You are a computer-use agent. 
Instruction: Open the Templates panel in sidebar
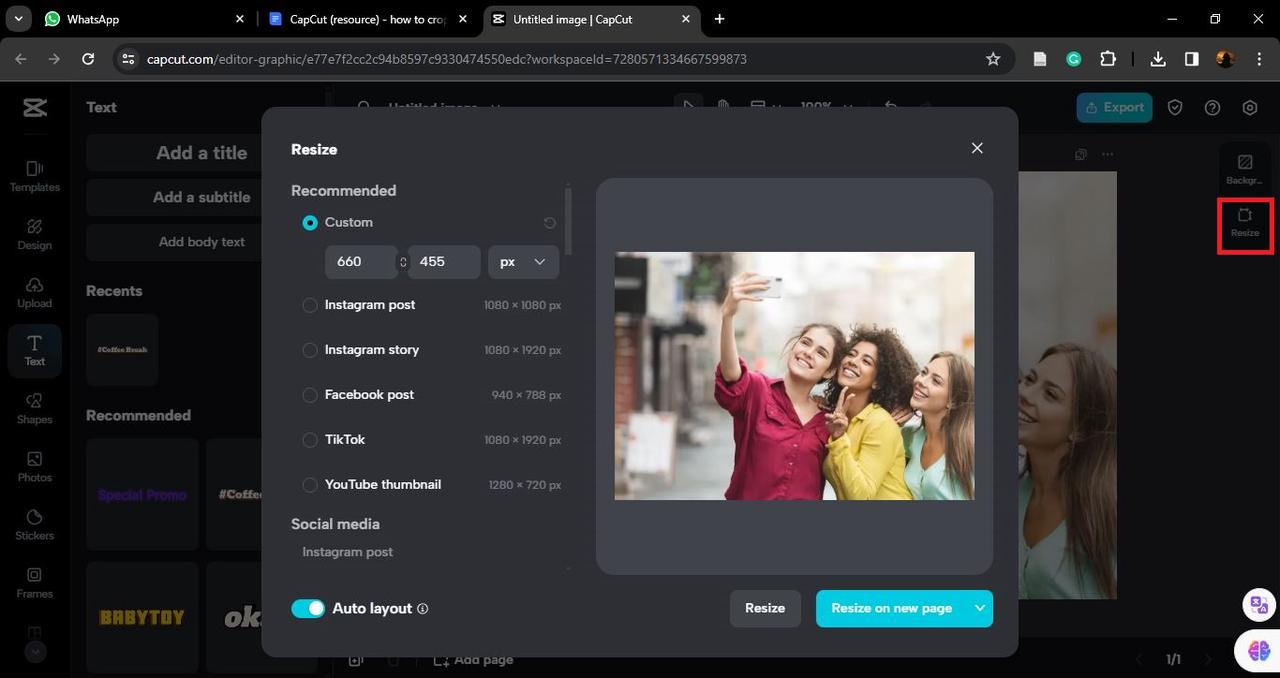tap(35, 176)
